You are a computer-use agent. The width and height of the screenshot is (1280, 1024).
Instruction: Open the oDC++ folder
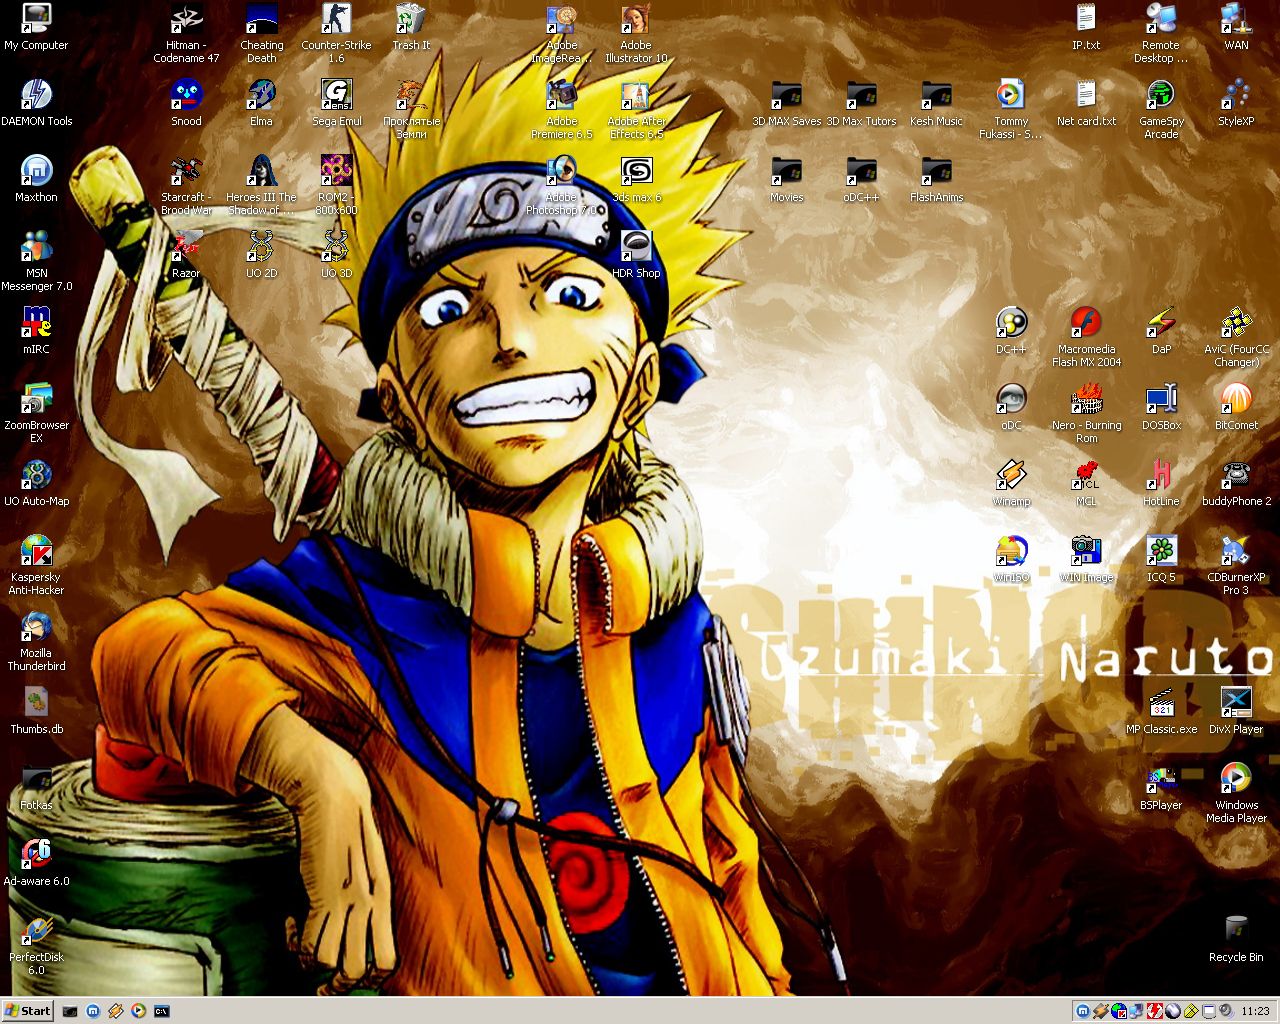[x=861, y=179]
